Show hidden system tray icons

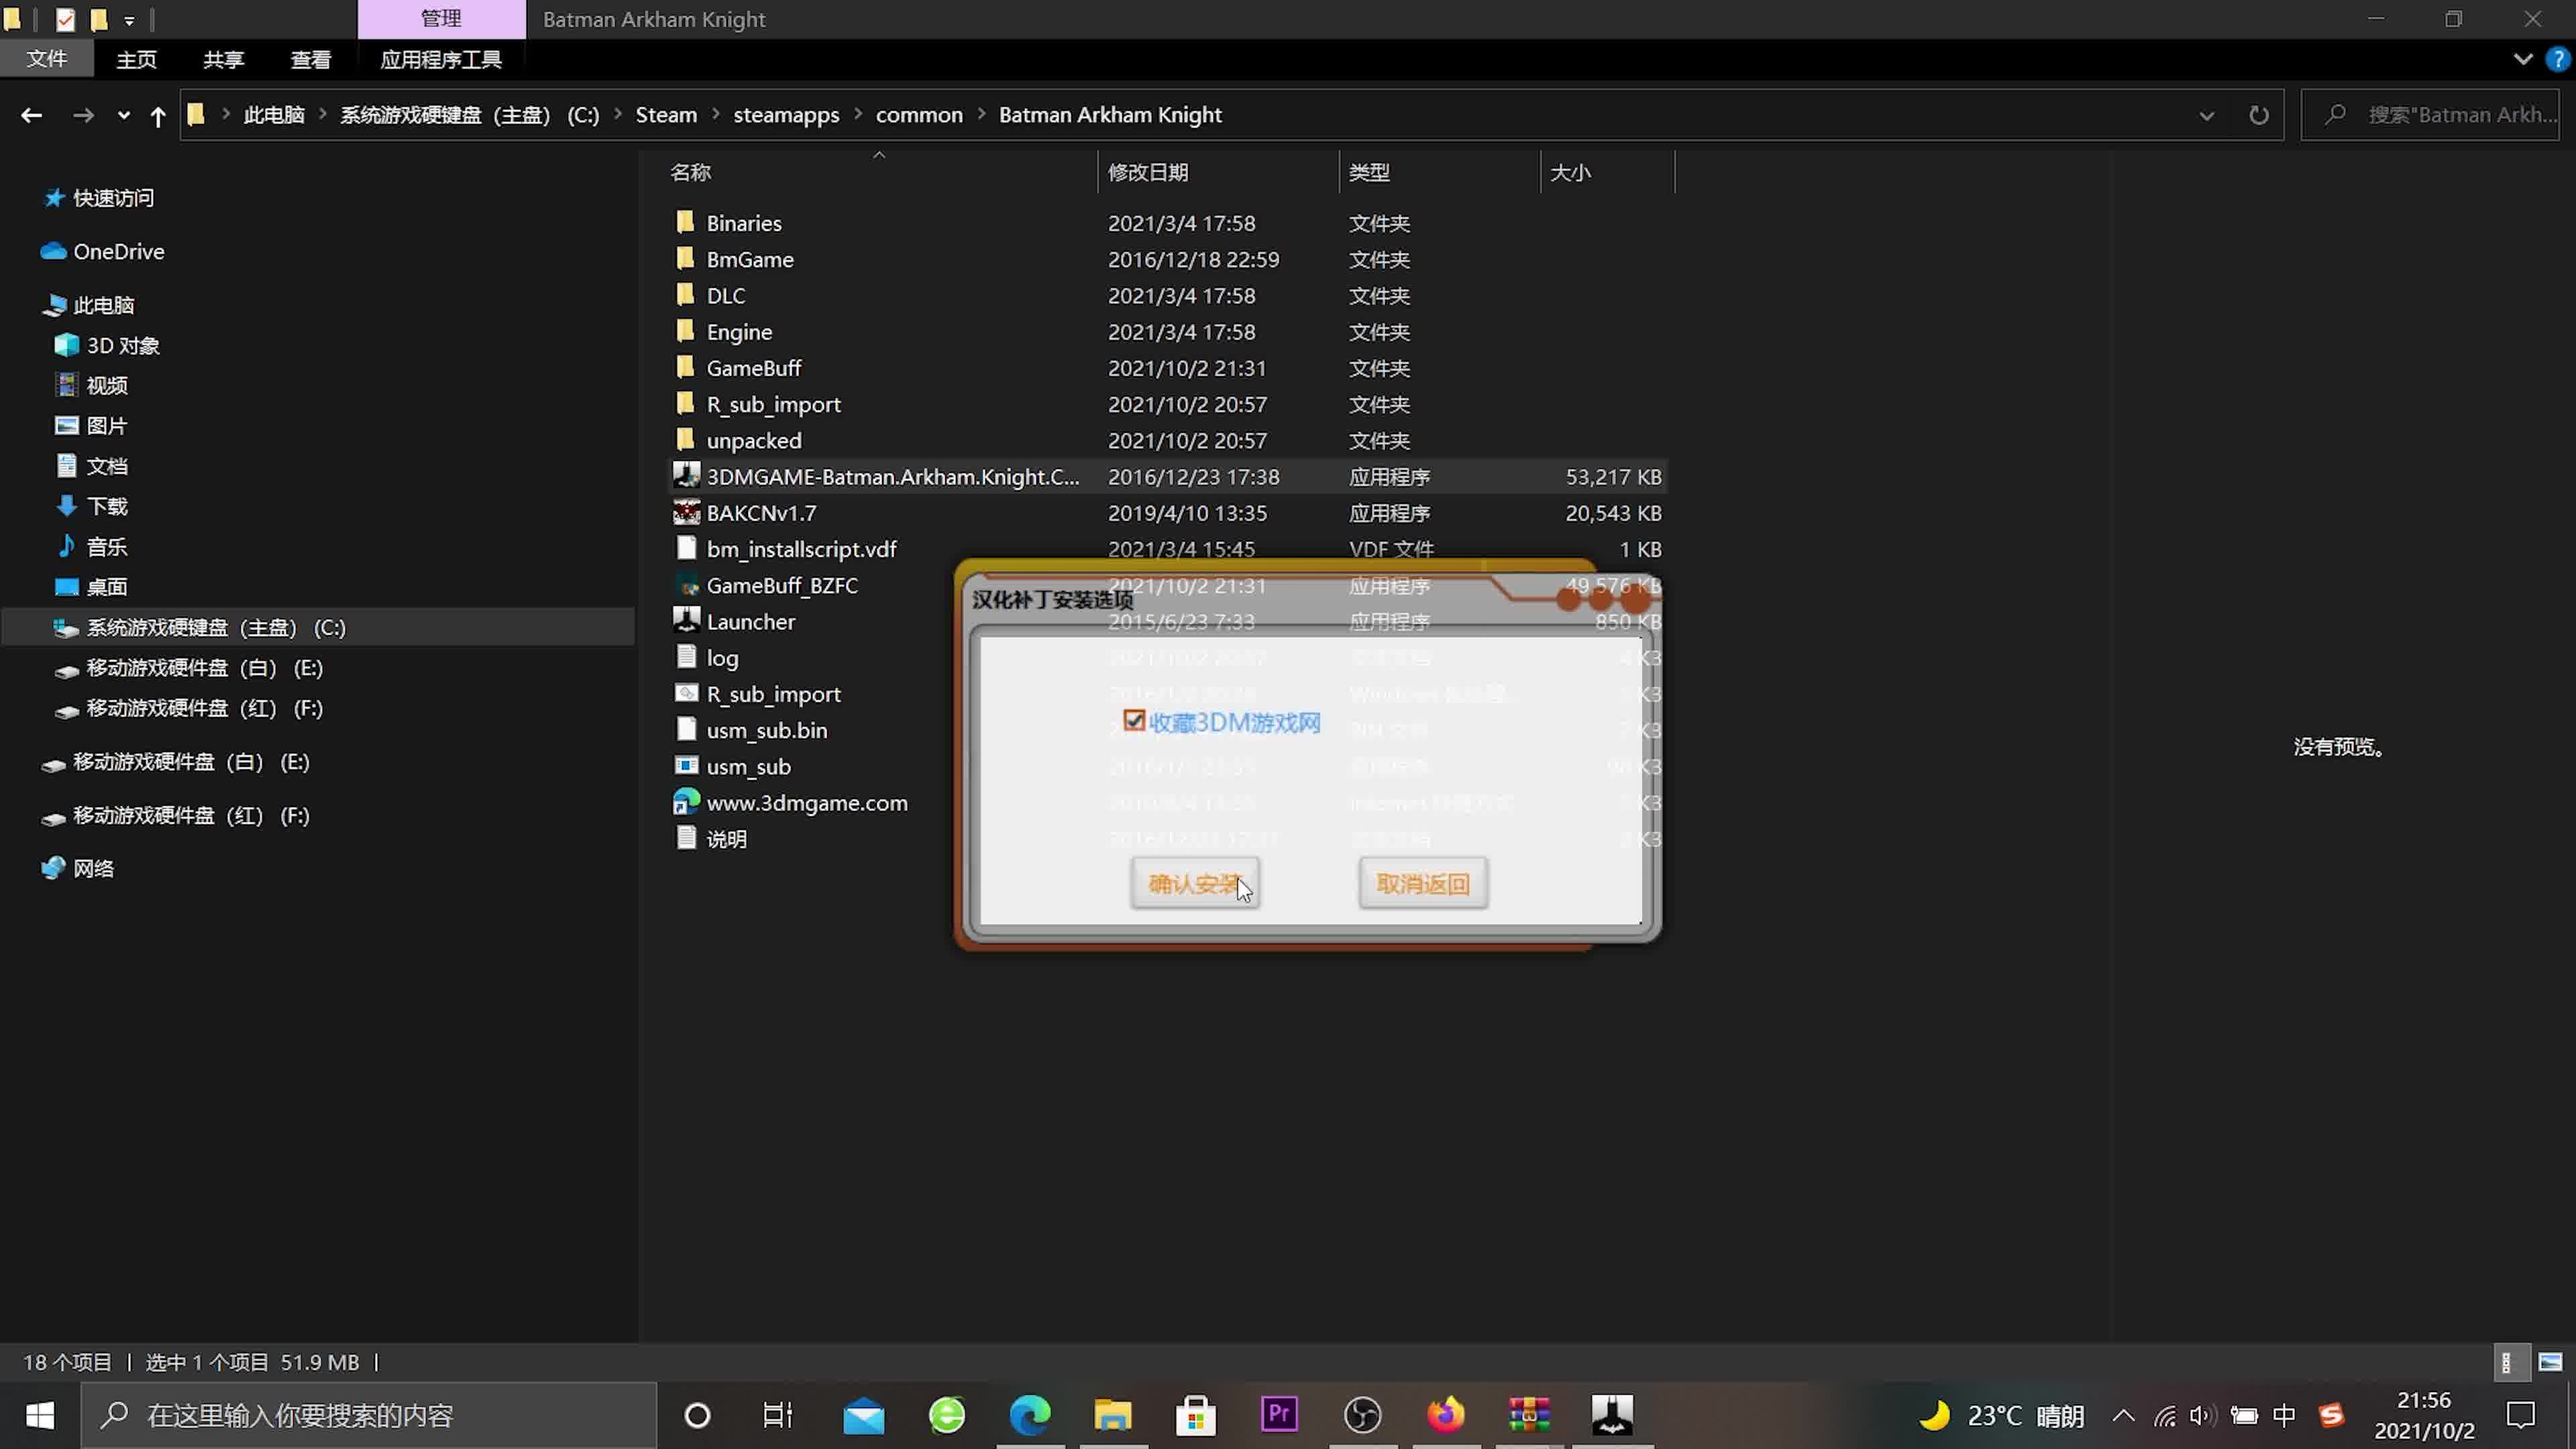[2123, 1415]
